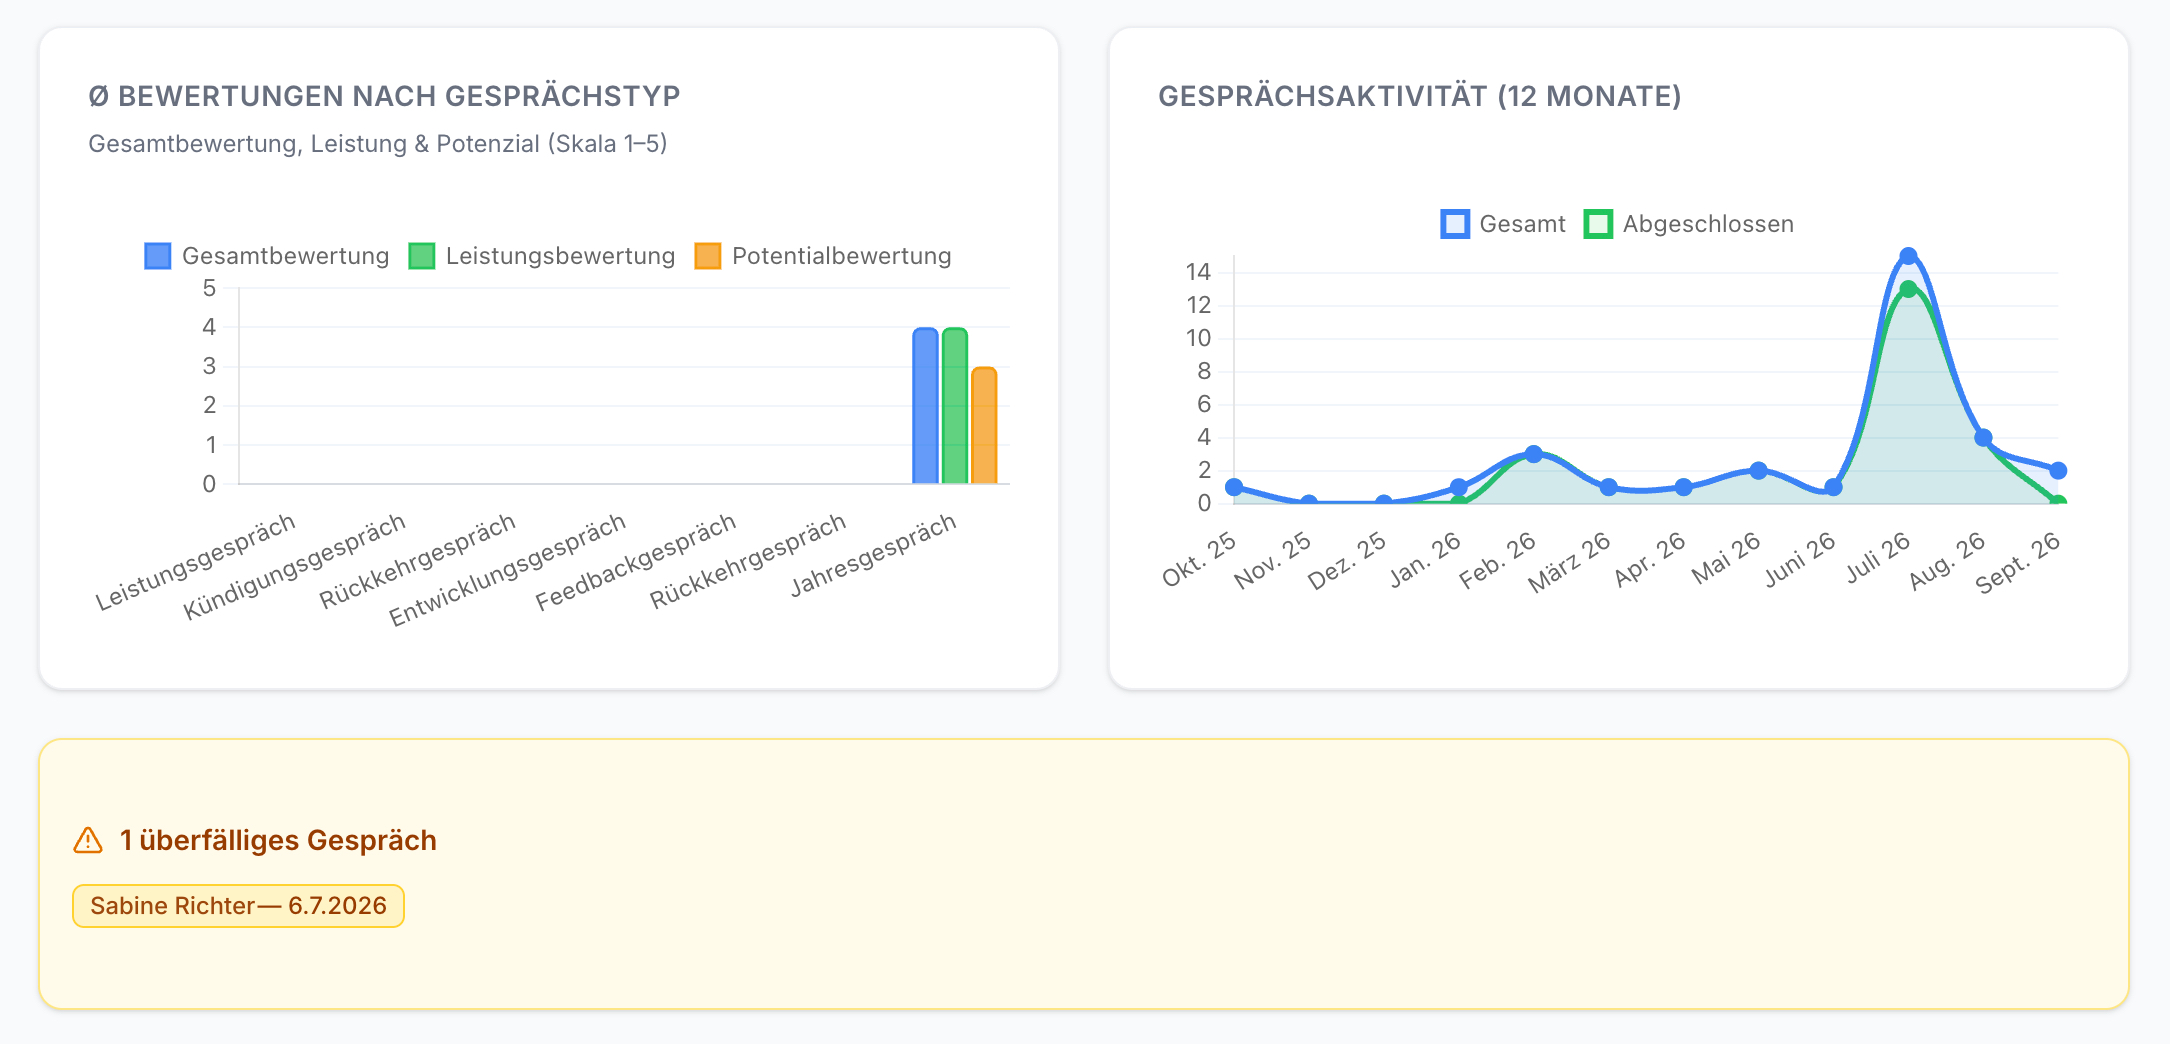2170x1044 pixels.
Task: Click the orange Jahresgespräch Potentialbewertung bar
Action: point(984,425)
